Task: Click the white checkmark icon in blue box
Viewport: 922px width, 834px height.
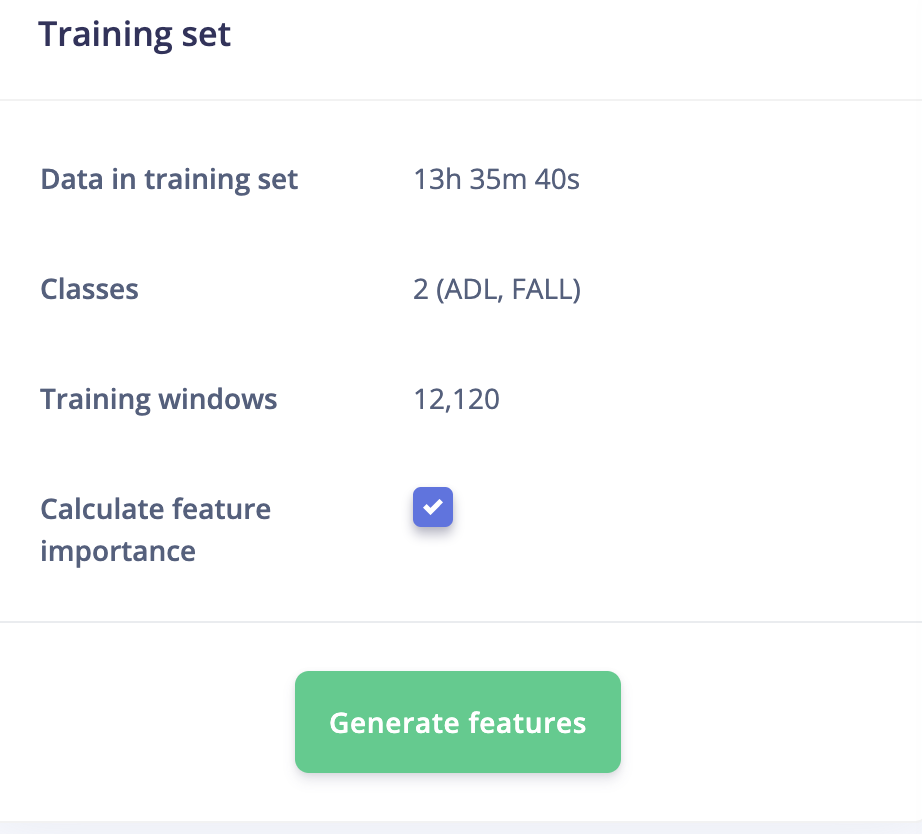Action: click(433, 507)
